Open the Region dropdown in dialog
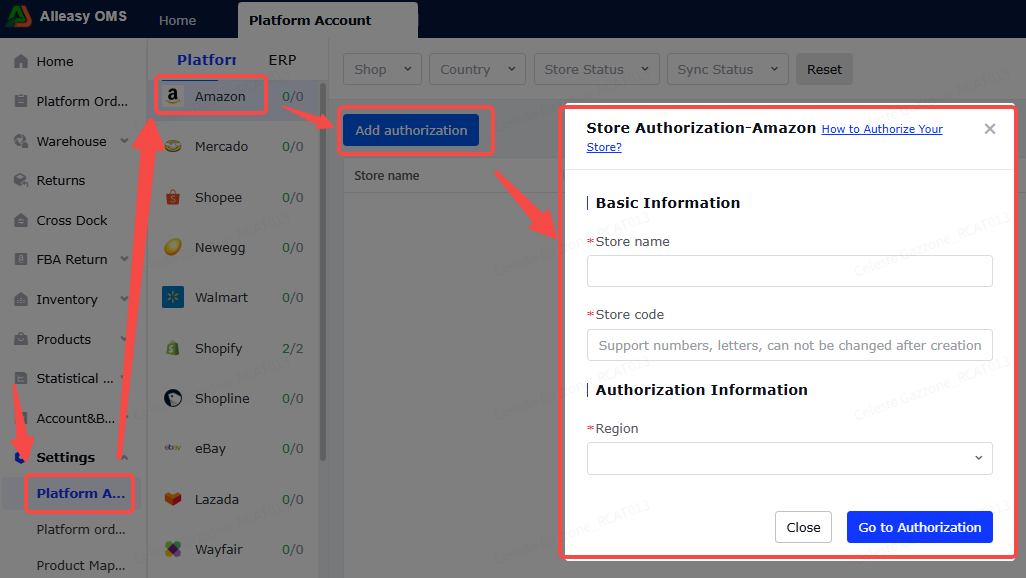 tap(790, 458)
